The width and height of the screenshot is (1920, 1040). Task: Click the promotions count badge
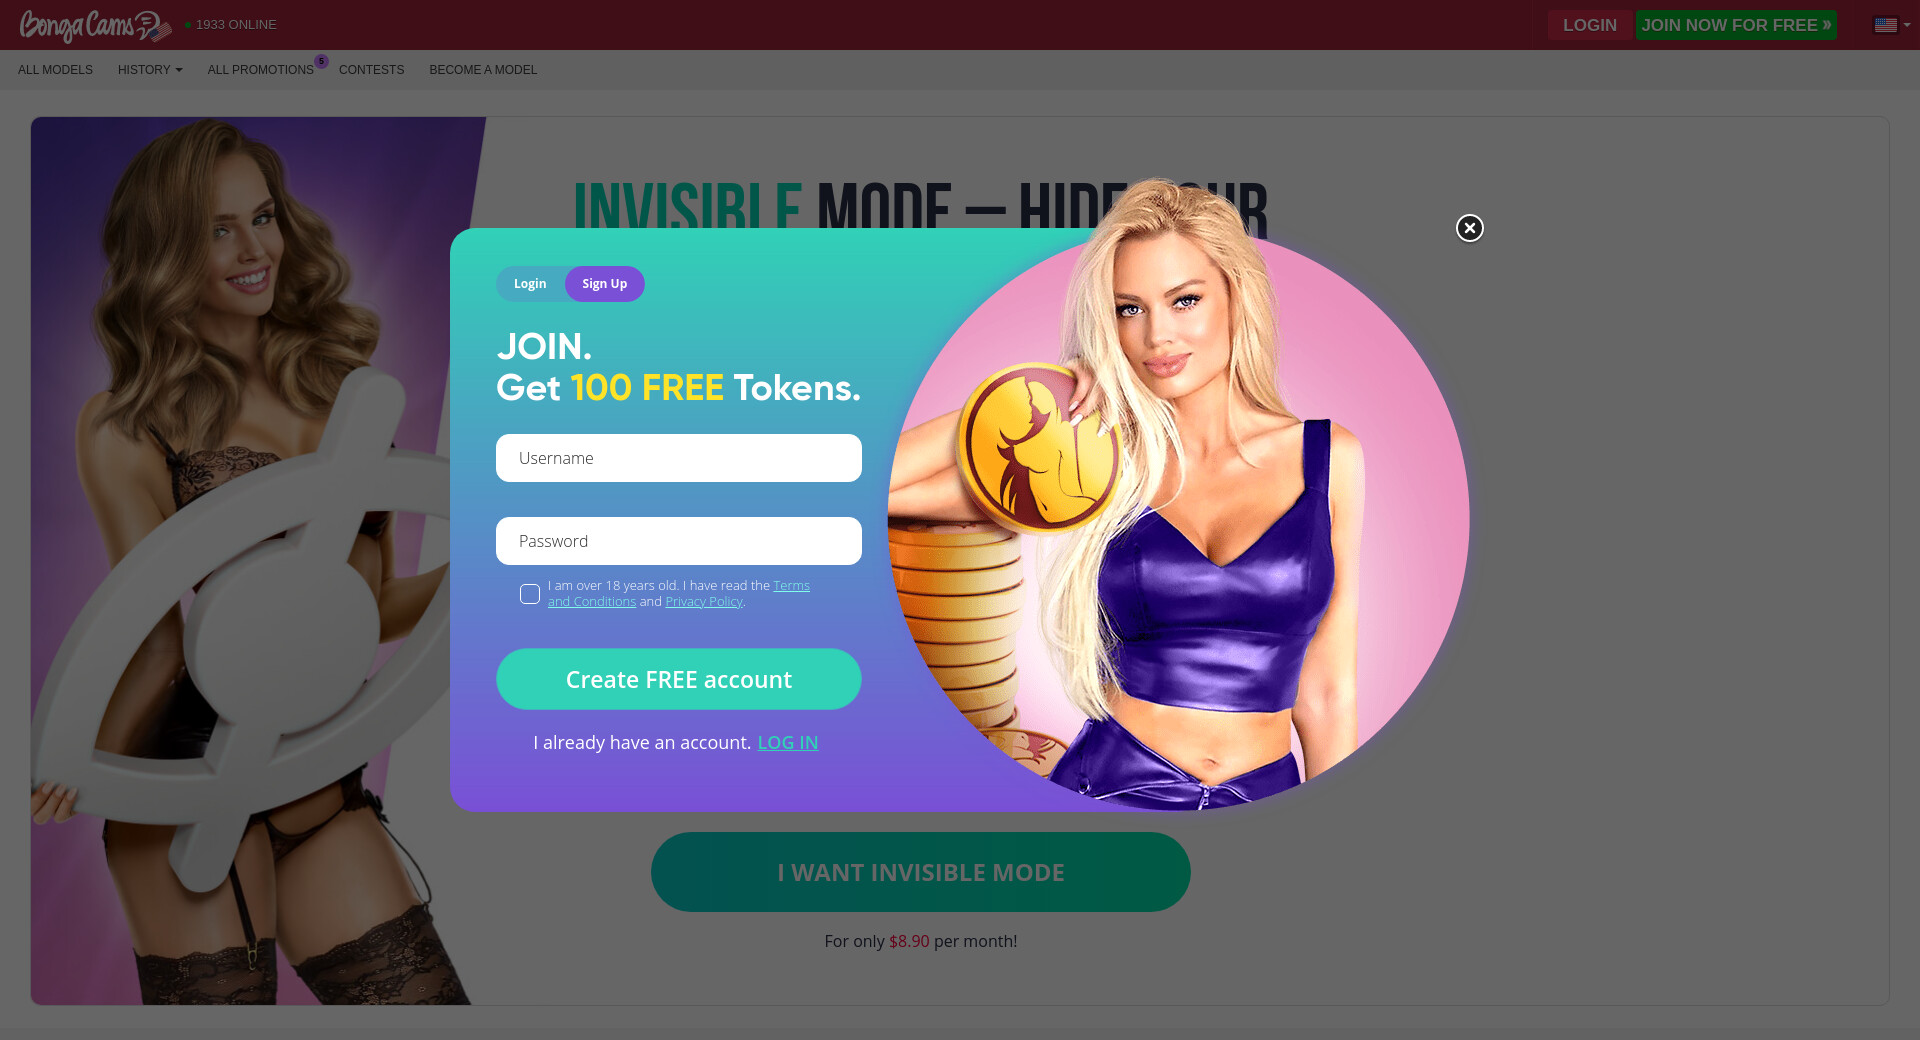[x=321, y=61]
